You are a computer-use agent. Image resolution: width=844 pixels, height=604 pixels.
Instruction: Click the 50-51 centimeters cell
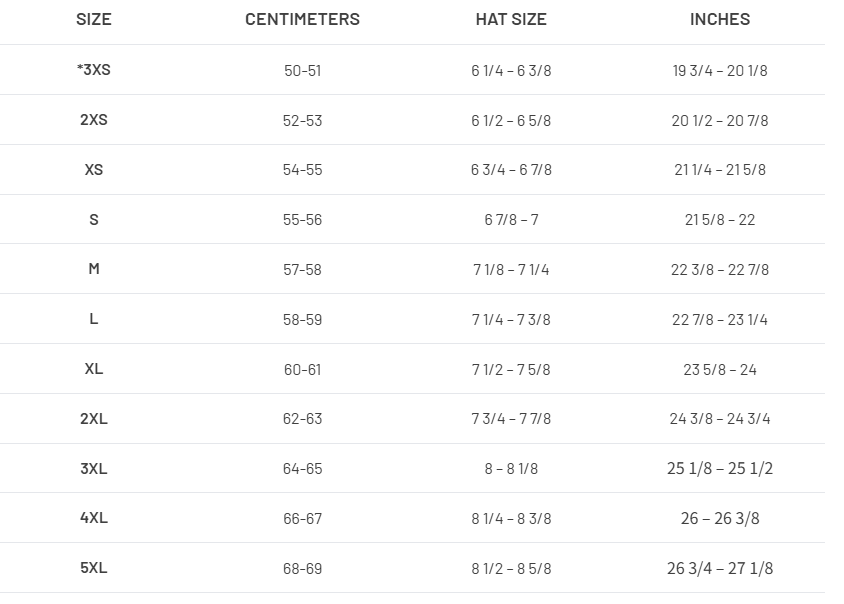point(302,71)
